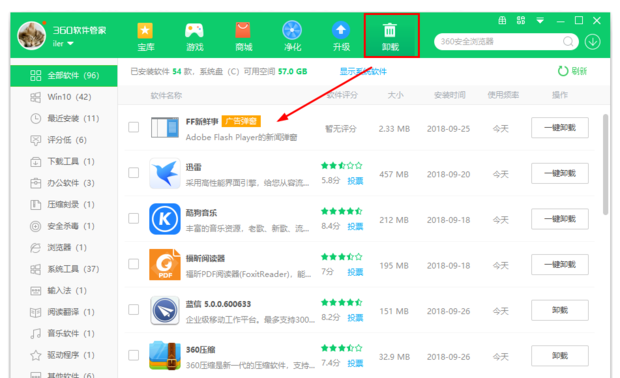Screen dimensions: 620x378
Task: Sort by 软件名称 column header
Action: point(166,96)
